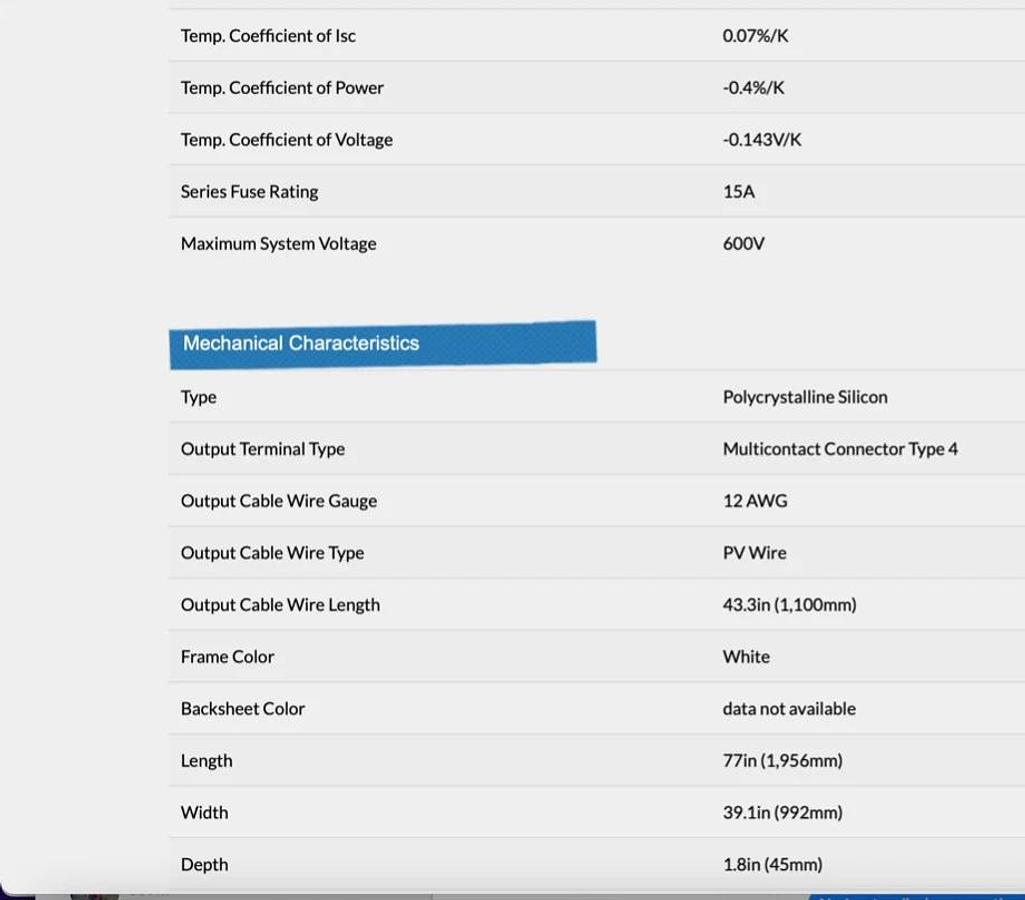
Task: Select the Maximum System Voltage label
Action: point(278,244)
